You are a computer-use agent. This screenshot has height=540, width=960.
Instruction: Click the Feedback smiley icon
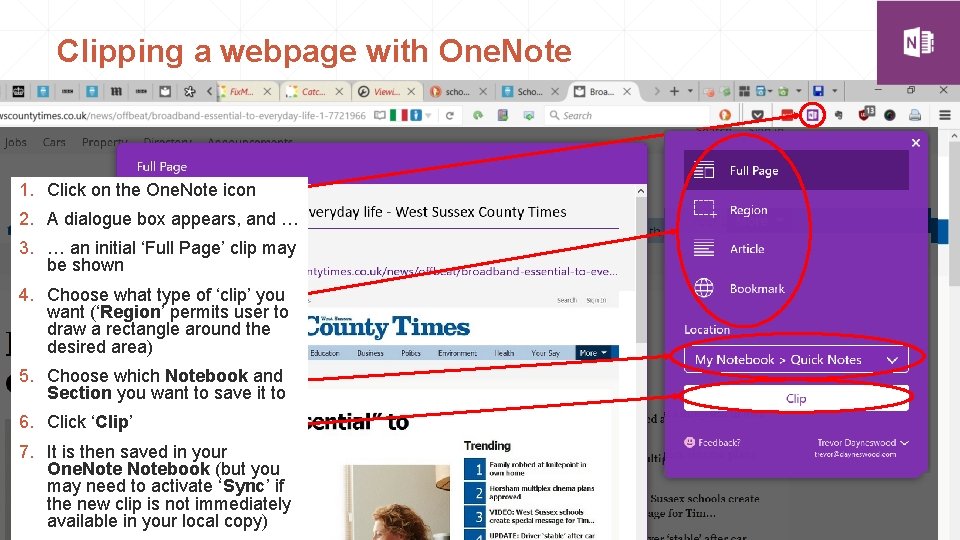(689, 442)
